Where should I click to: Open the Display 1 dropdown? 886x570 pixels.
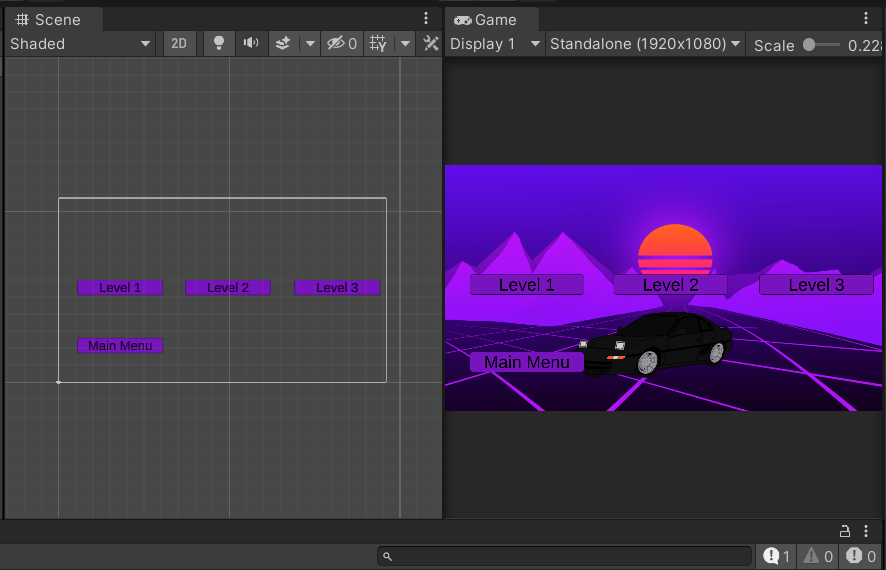pyautogui.click(x=495, y=44)
